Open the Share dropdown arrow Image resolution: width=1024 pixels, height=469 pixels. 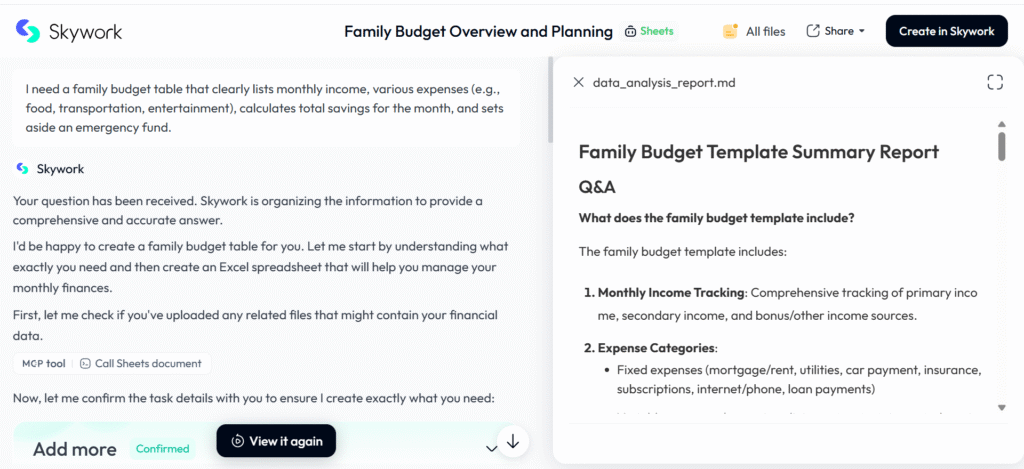coord(862,31)
